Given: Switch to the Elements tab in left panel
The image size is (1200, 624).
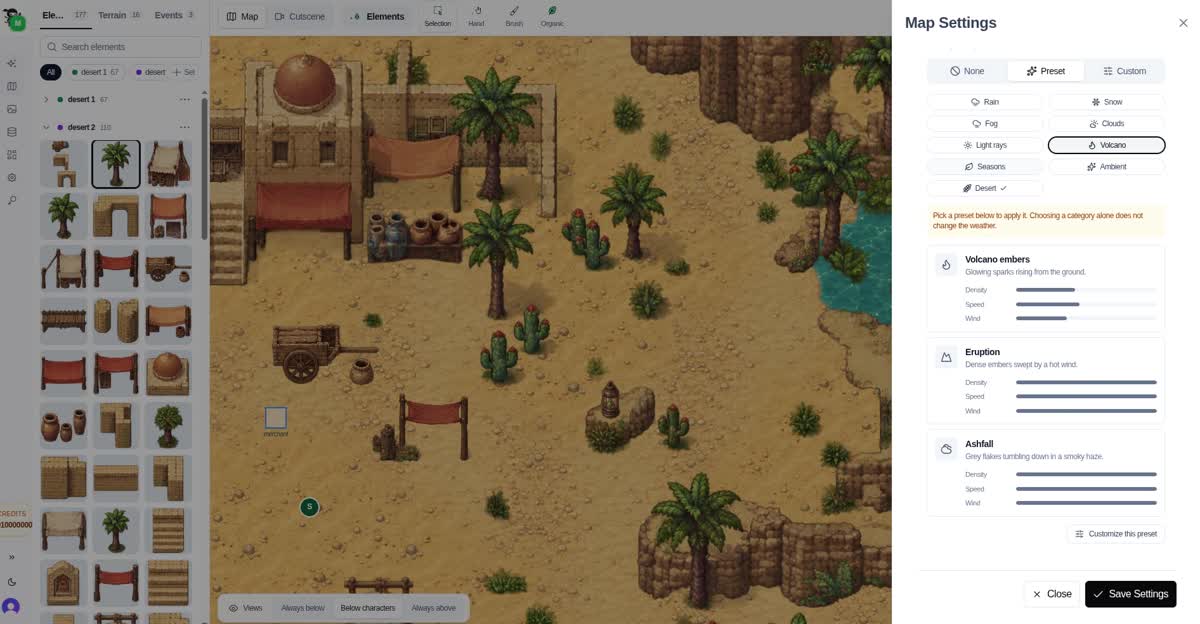Looking at the screenshot, I should (x=64, y=16).
